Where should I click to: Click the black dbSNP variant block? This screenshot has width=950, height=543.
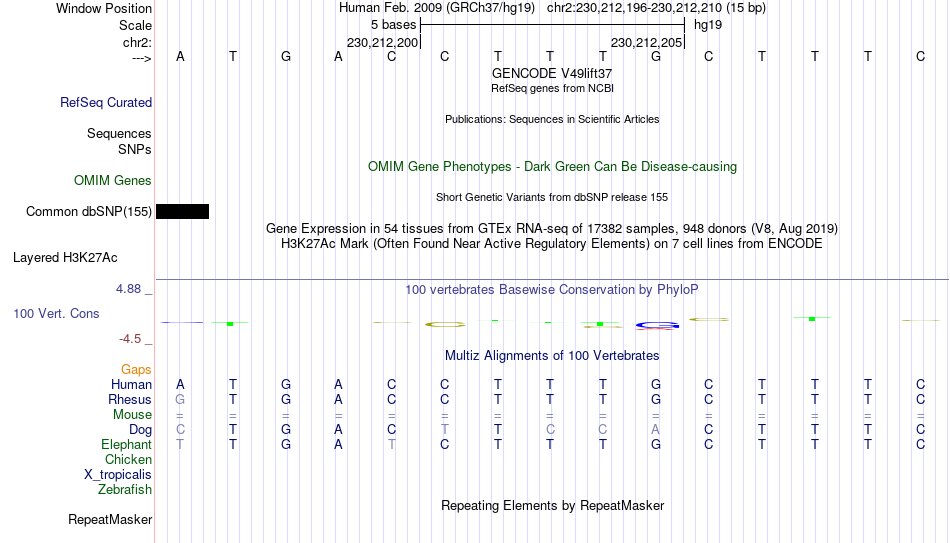pyautogui.click(x=182, y=212)
